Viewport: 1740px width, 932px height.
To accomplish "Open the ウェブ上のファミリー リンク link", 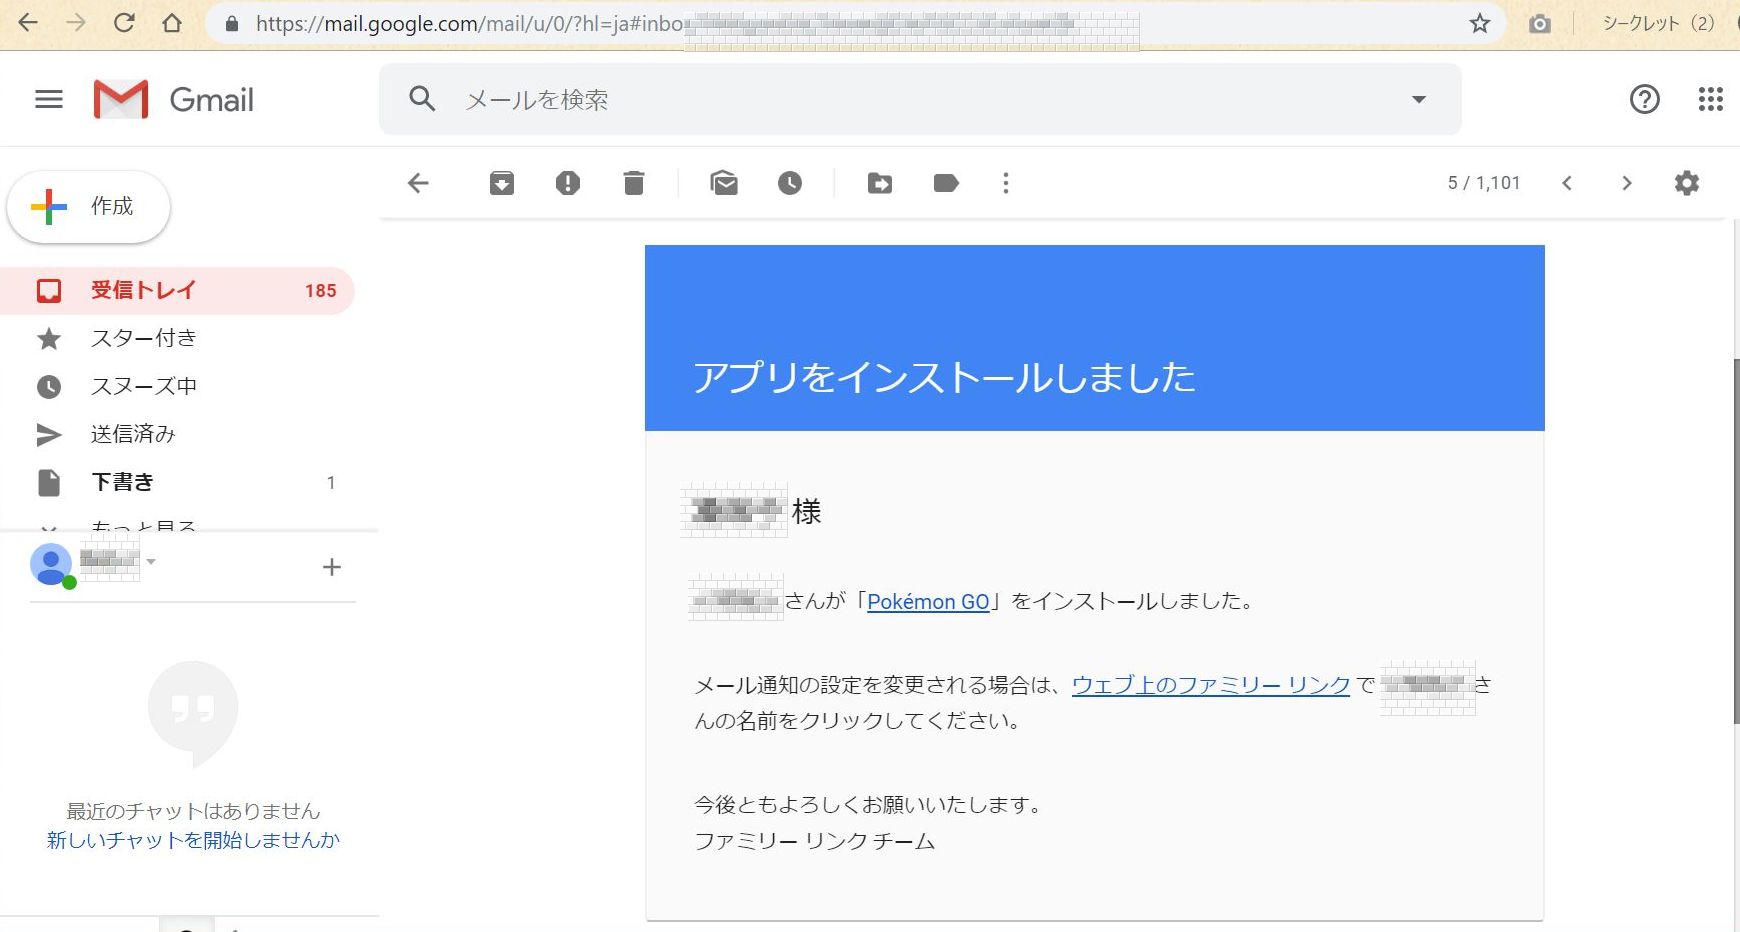I will [x=1211, y=685].
